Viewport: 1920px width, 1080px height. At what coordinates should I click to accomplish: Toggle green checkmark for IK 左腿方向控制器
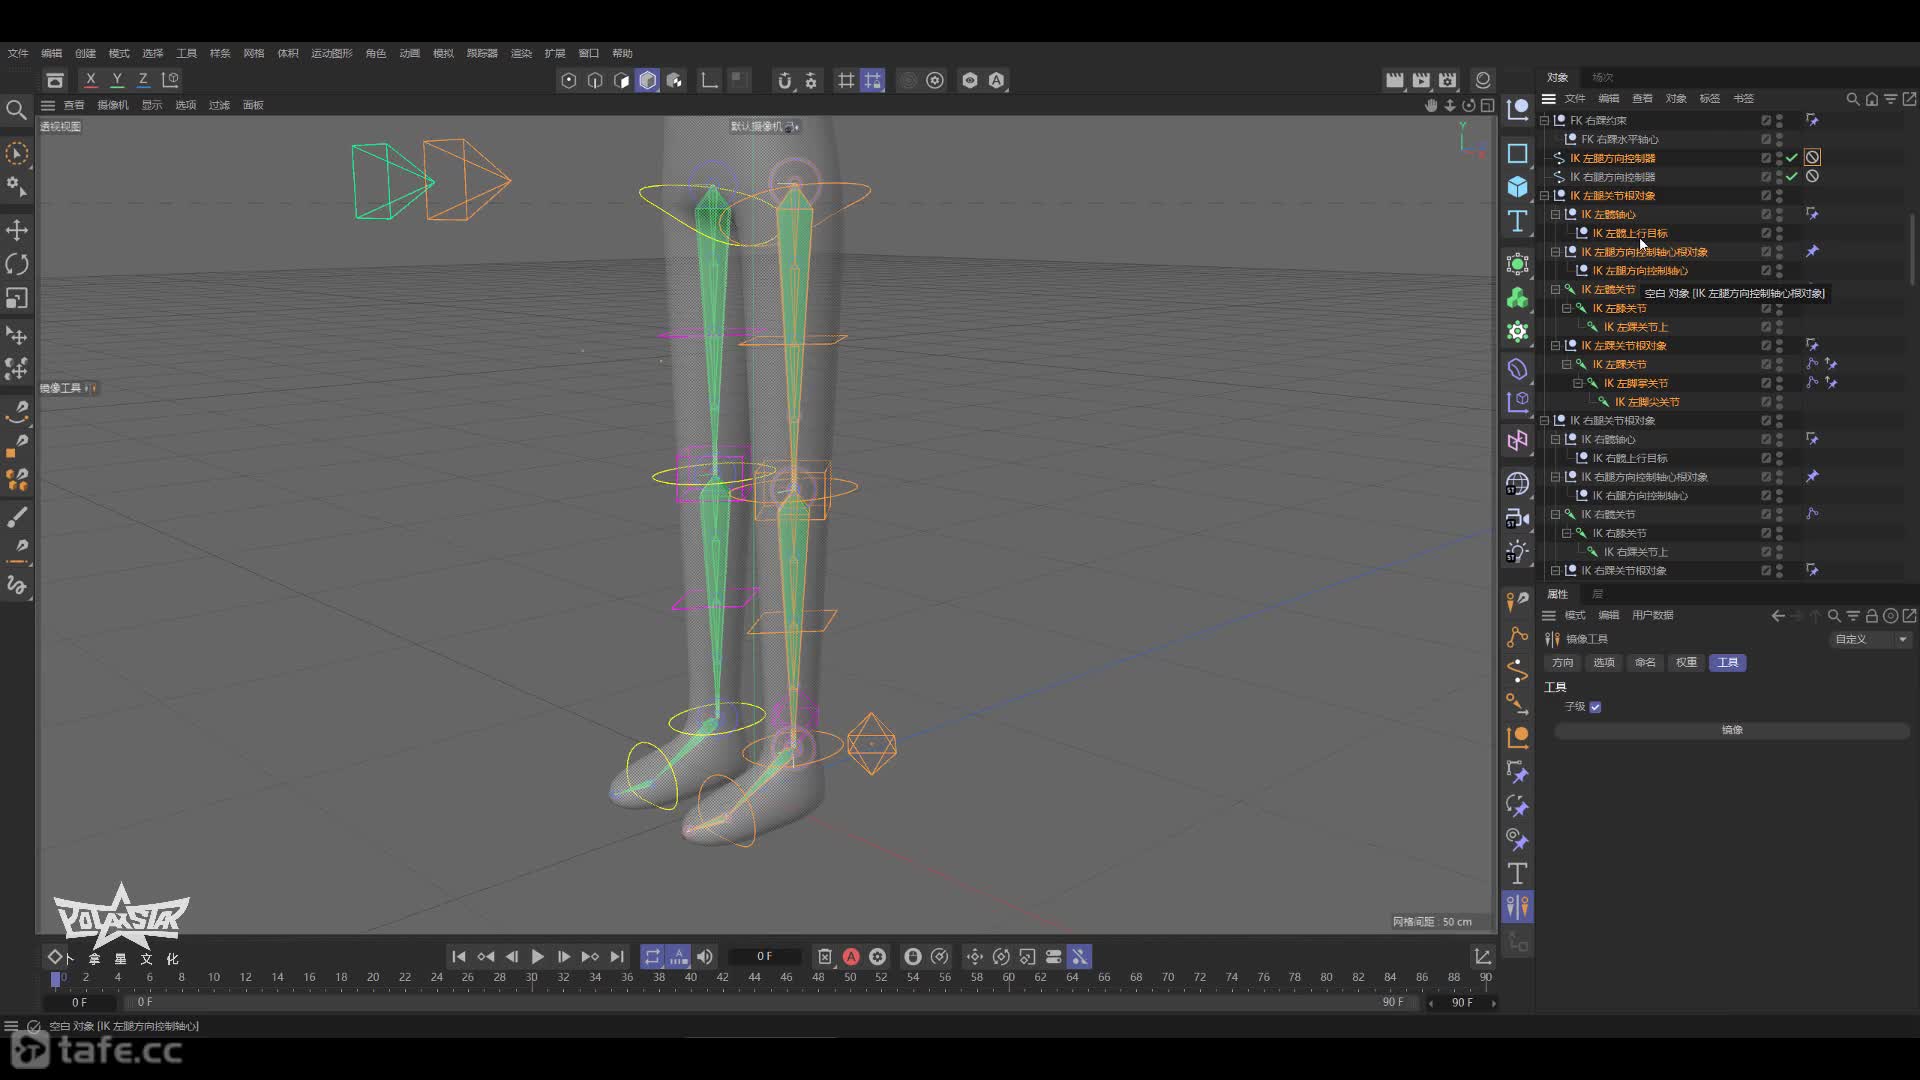[1792, 158]
